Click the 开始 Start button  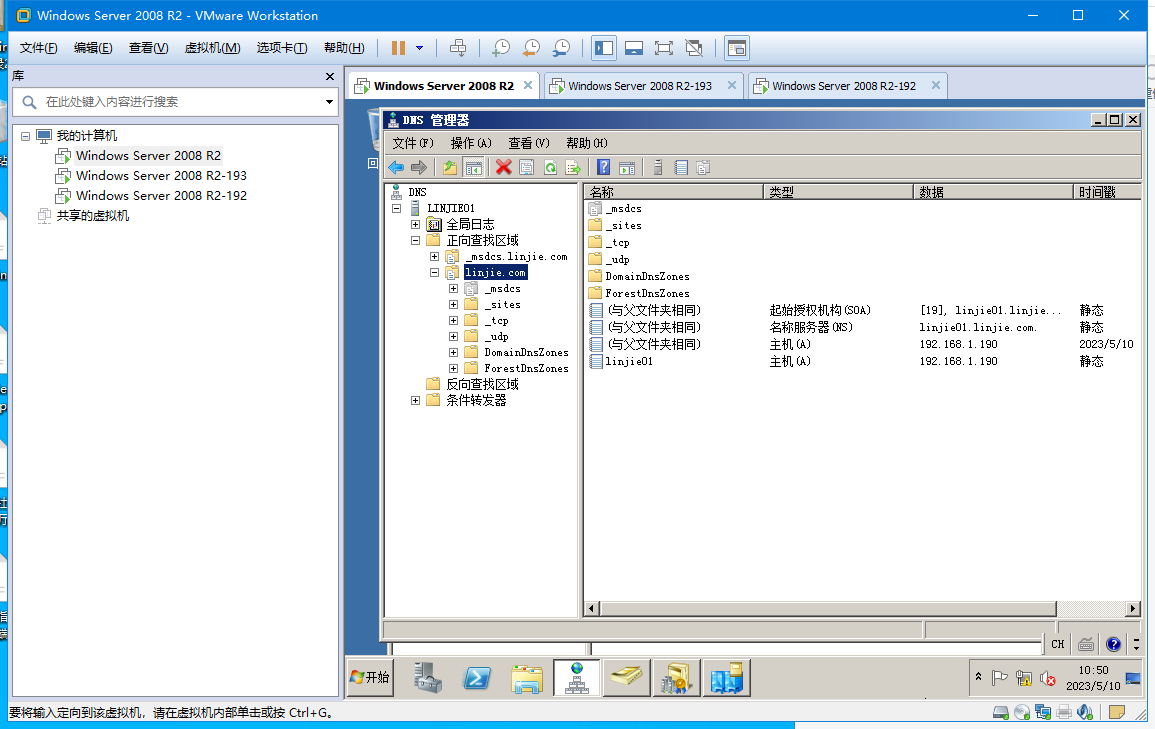pos(371,677)
